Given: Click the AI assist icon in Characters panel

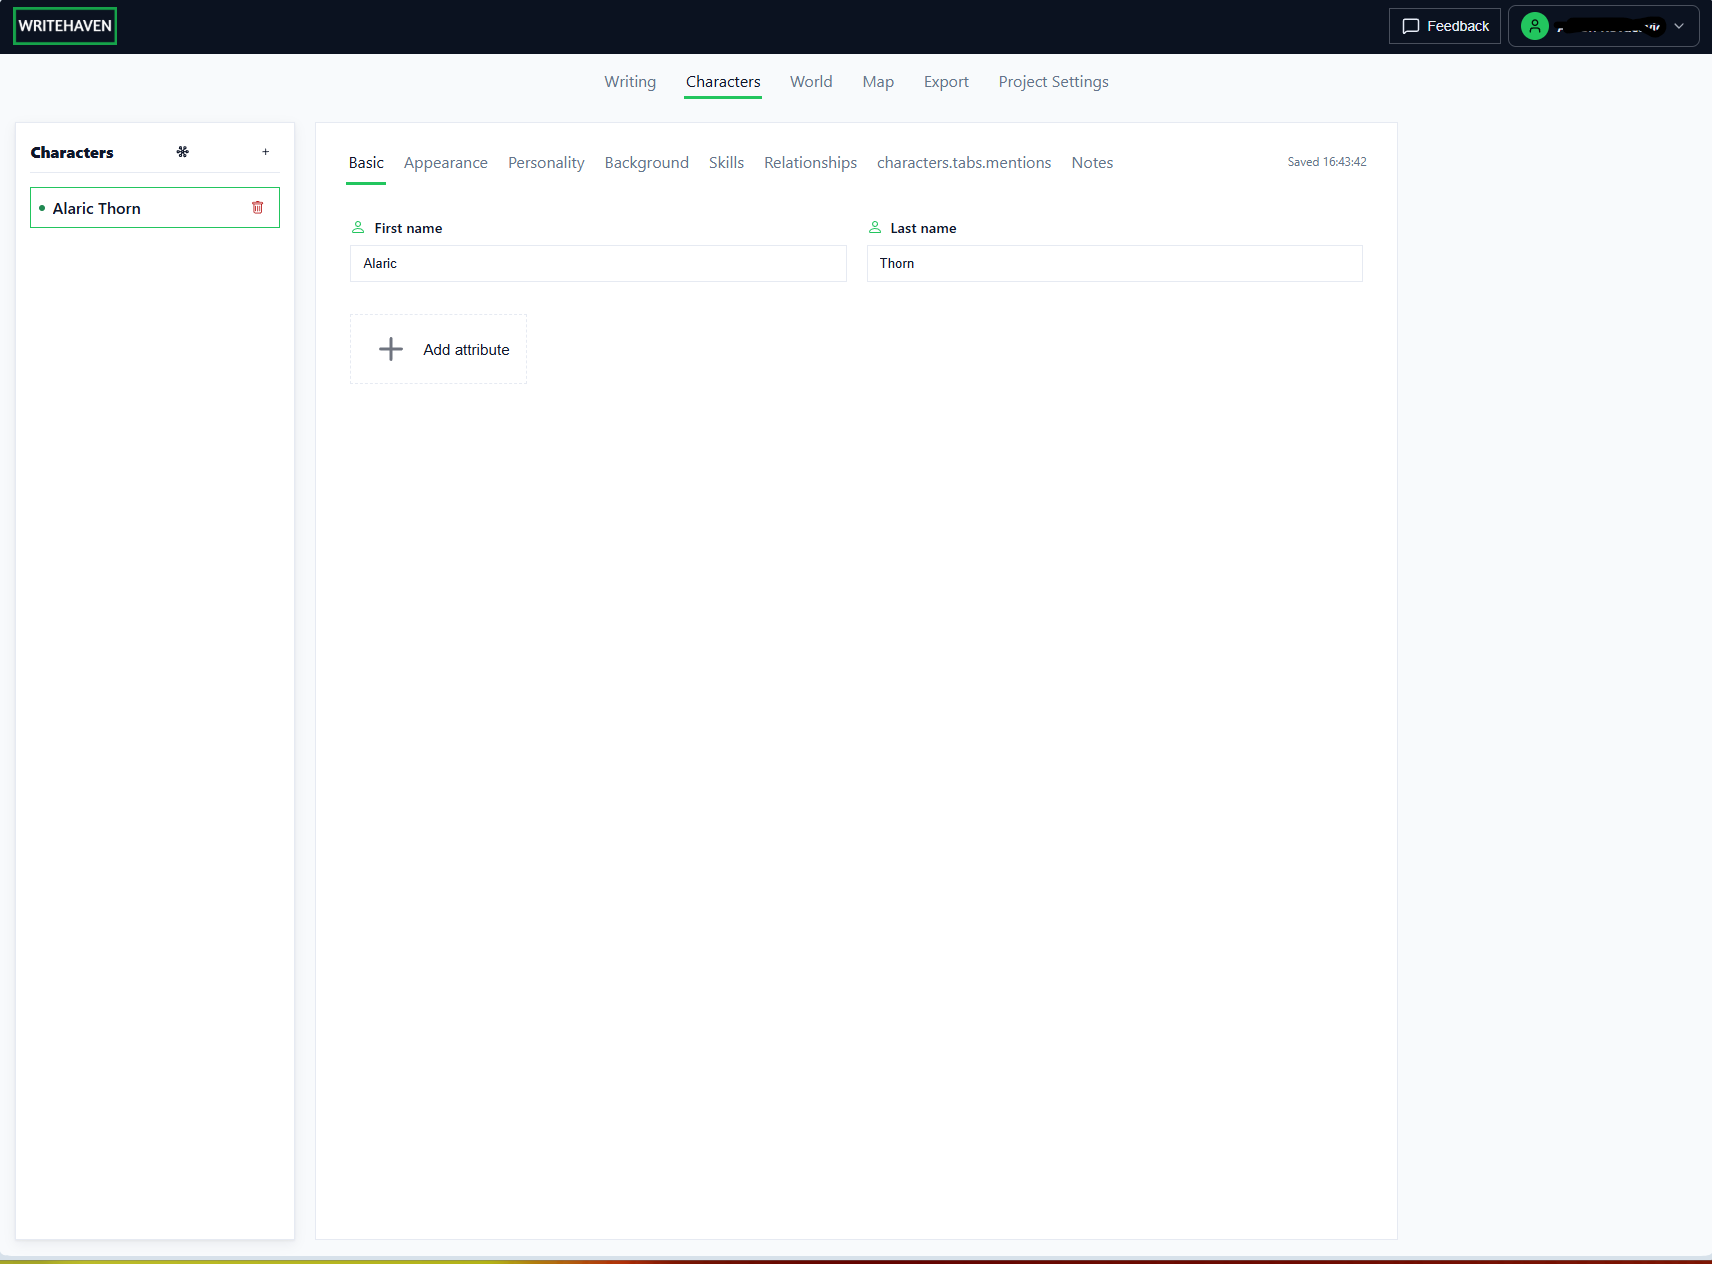Looking at the screenshot, I should coord(182,152).
